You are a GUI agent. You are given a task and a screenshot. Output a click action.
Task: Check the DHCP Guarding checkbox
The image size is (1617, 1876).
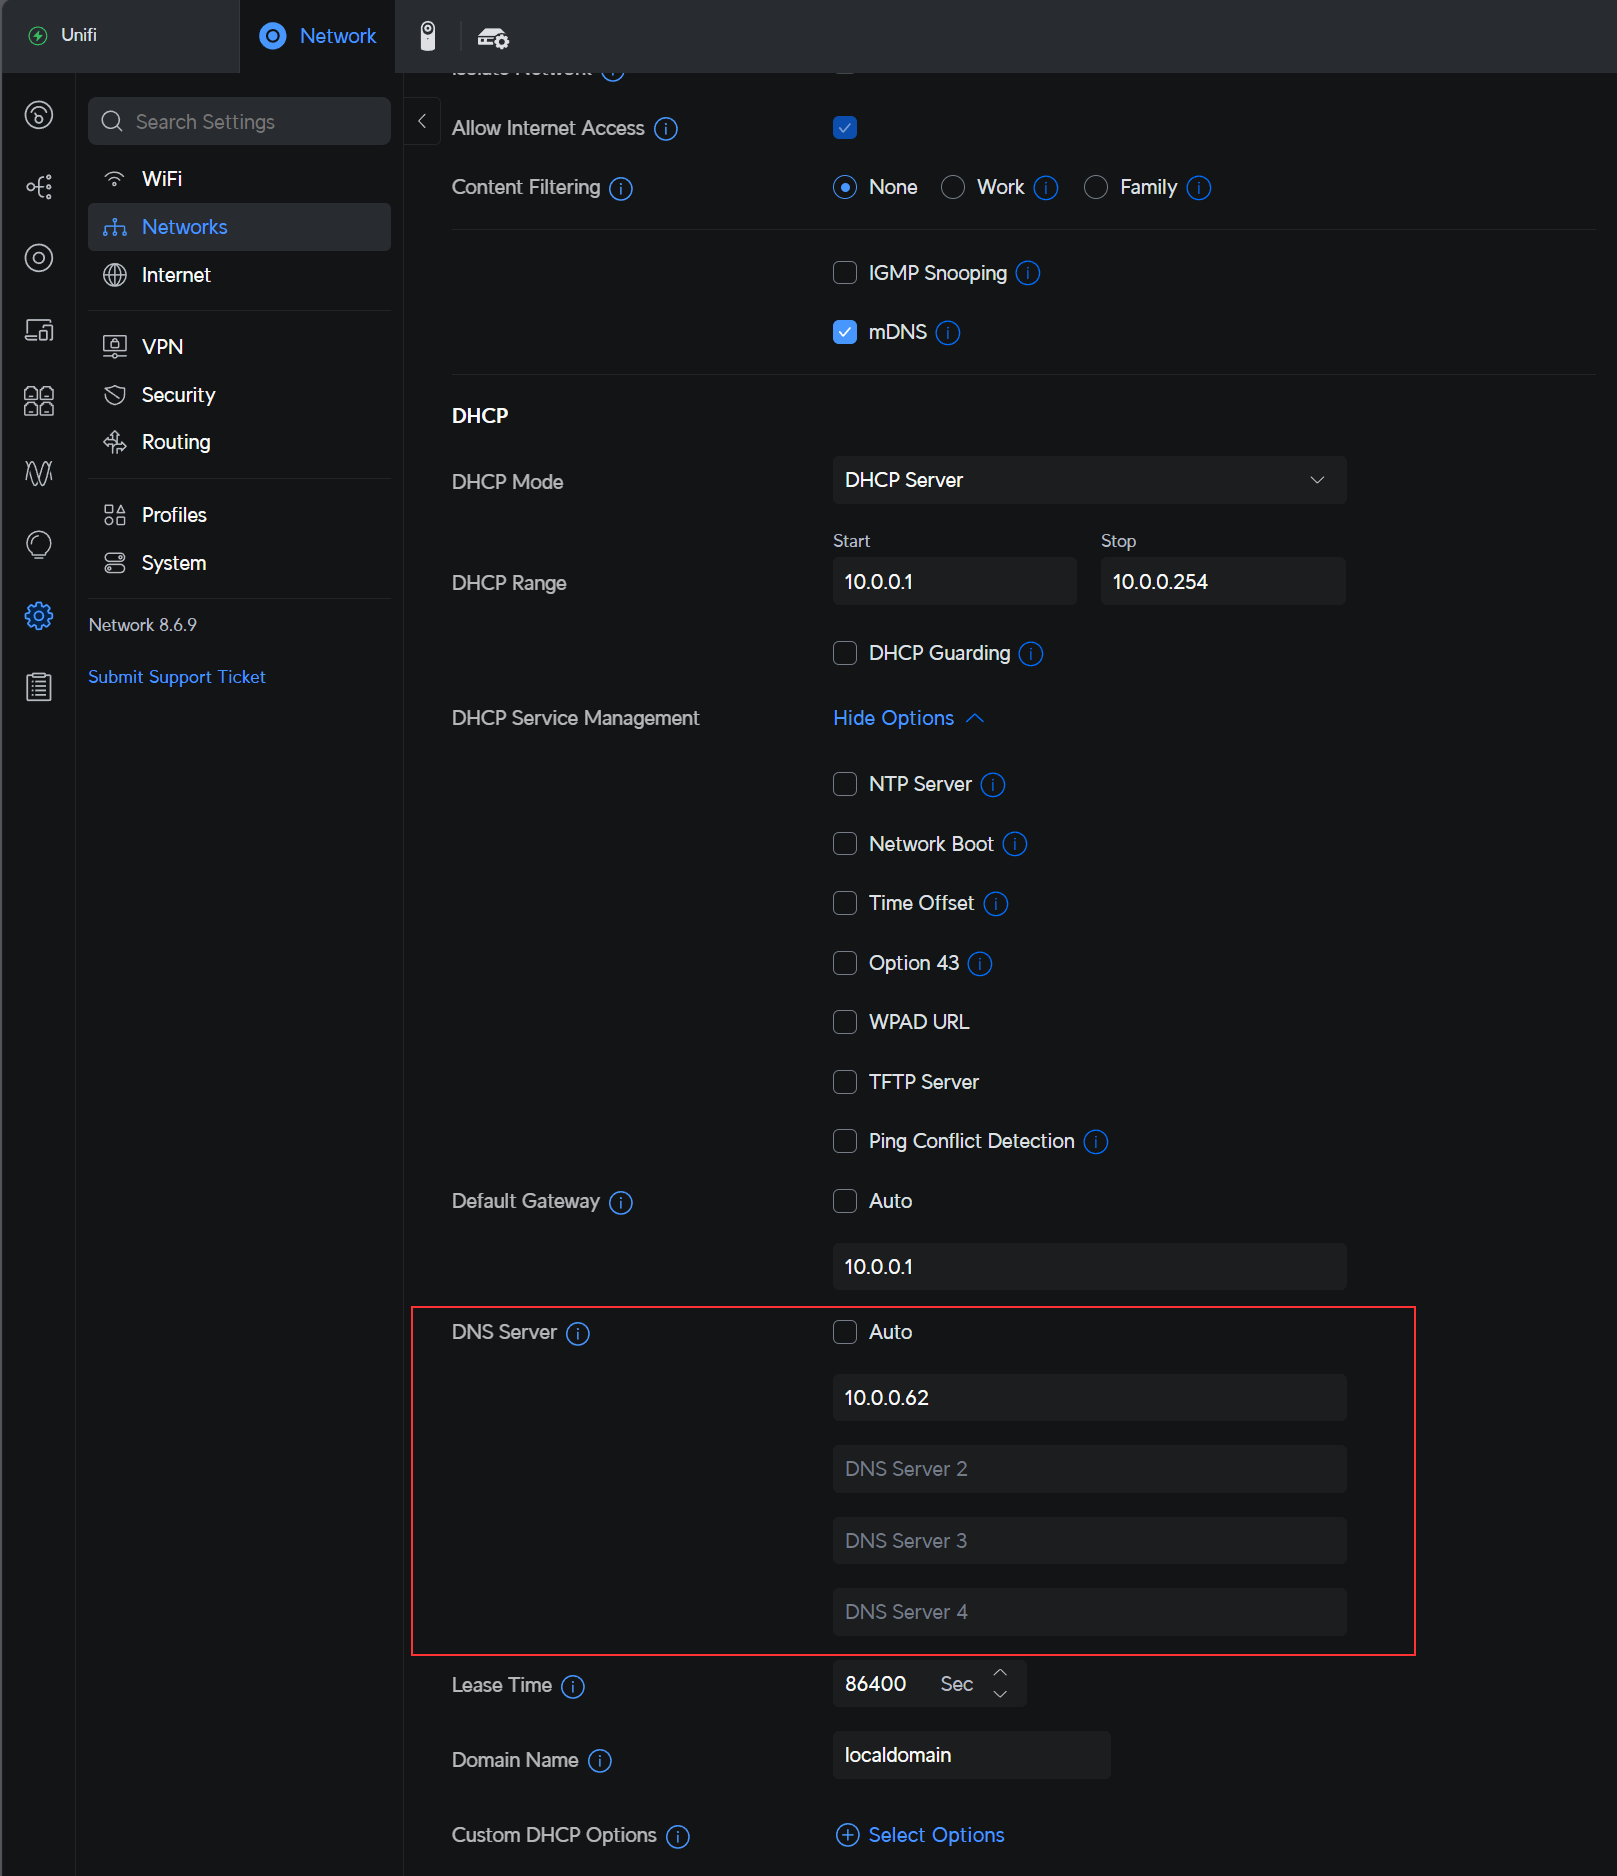[845, 653]
